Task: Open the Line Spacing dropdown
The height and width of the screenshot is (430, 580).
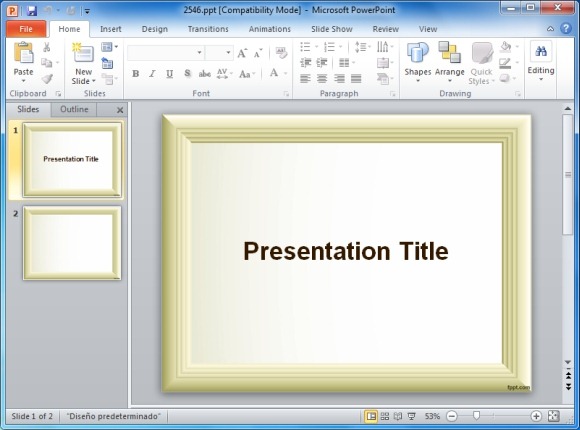Action: [x=362, y=47]
